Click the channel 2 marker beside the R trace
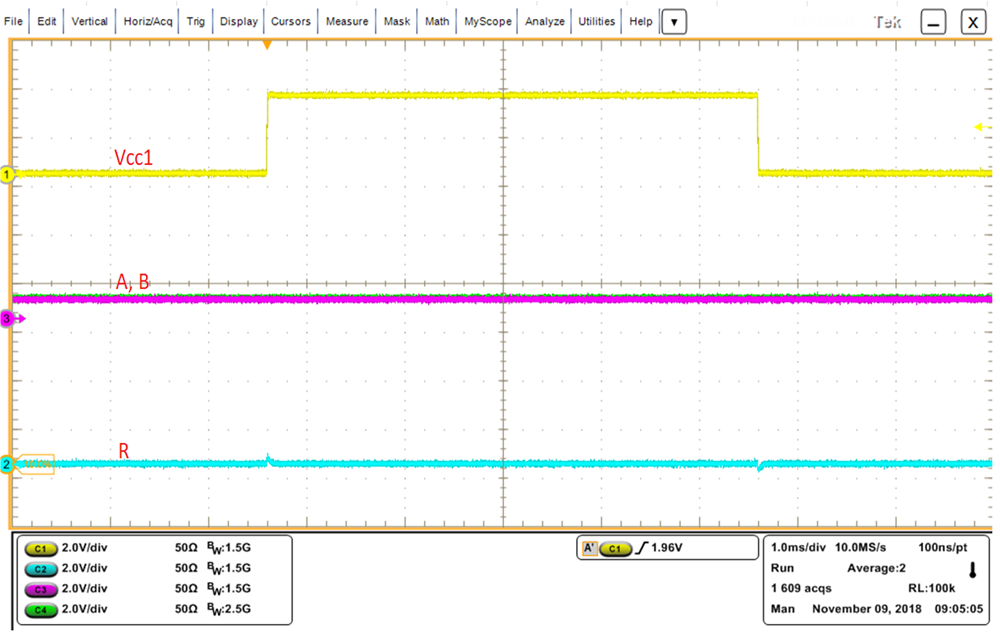This screenshot has height=636, width=1000. point(8,462)
